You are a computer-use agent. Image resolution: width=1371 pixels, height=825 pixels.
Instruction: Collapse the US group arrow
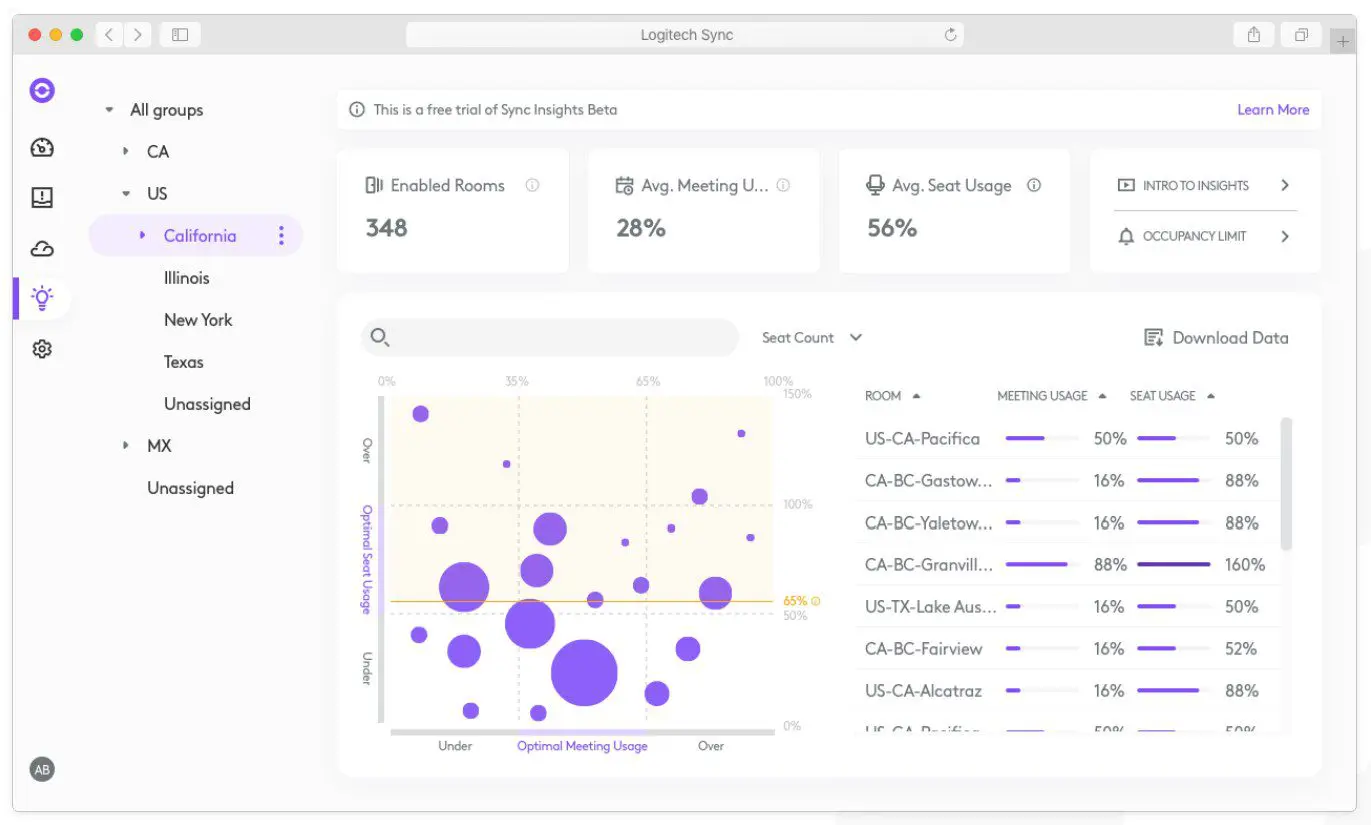[126, 194]
